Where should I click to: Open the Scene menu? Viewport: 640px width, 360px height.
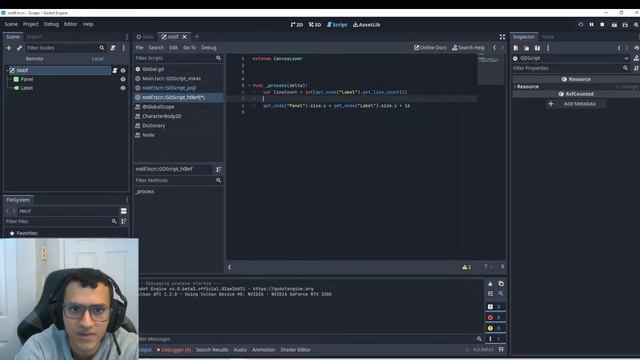point(11,24)
